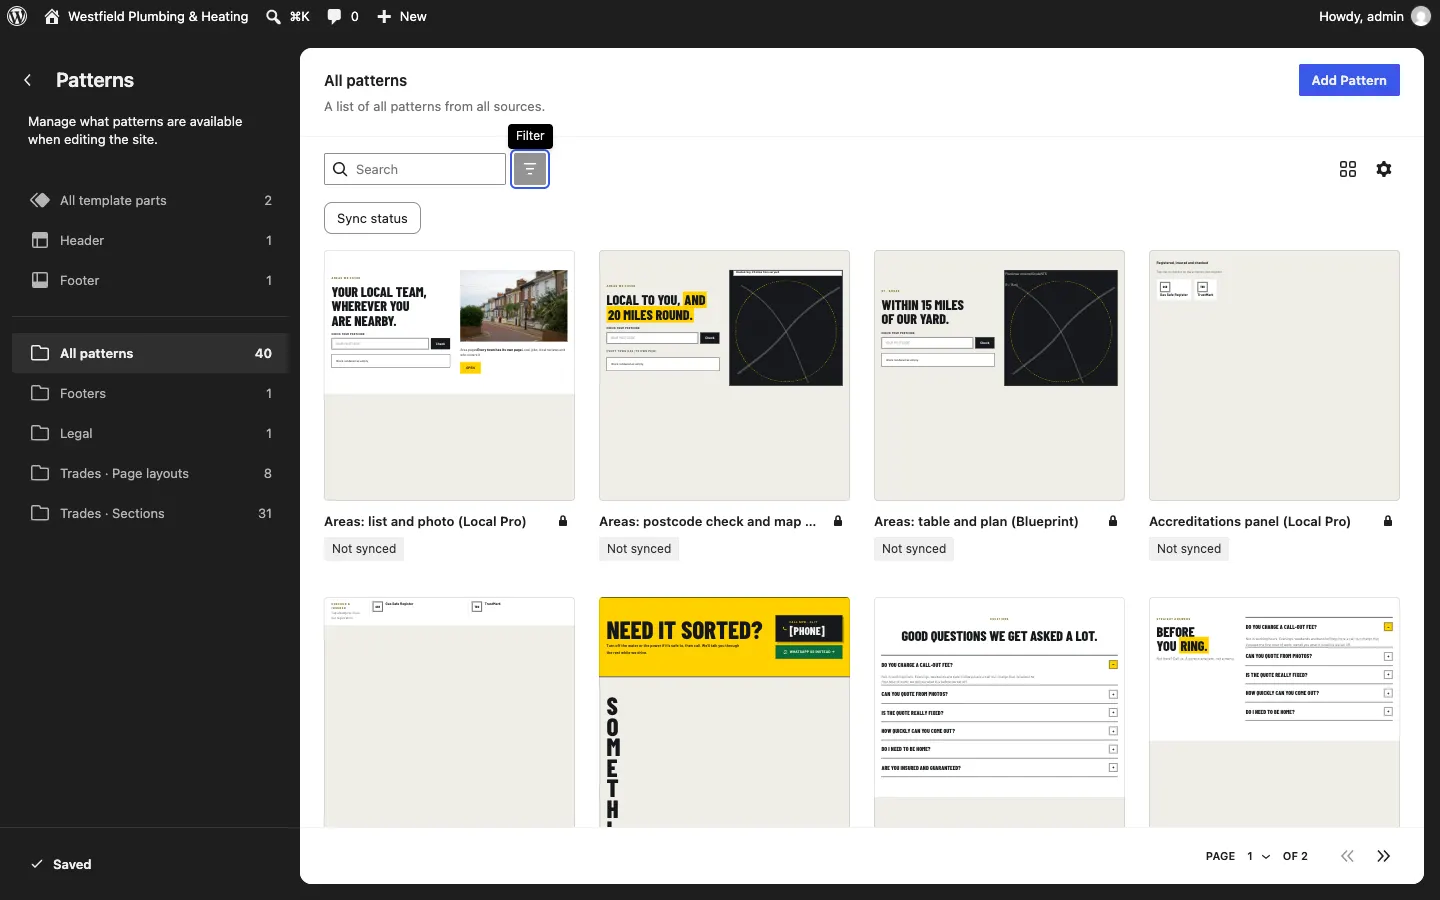
Task: Click the WordPress logo icon
Action: [x=17, y=16]
